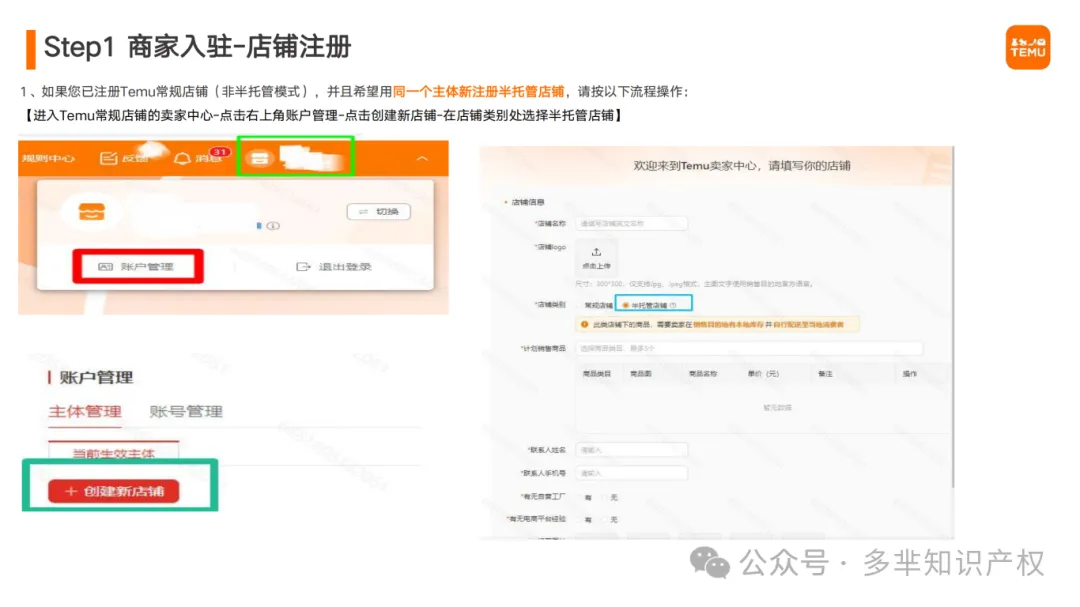Click the orange shop avatar icon
Screen dimensions: 1080x607
tap(92, 212)
